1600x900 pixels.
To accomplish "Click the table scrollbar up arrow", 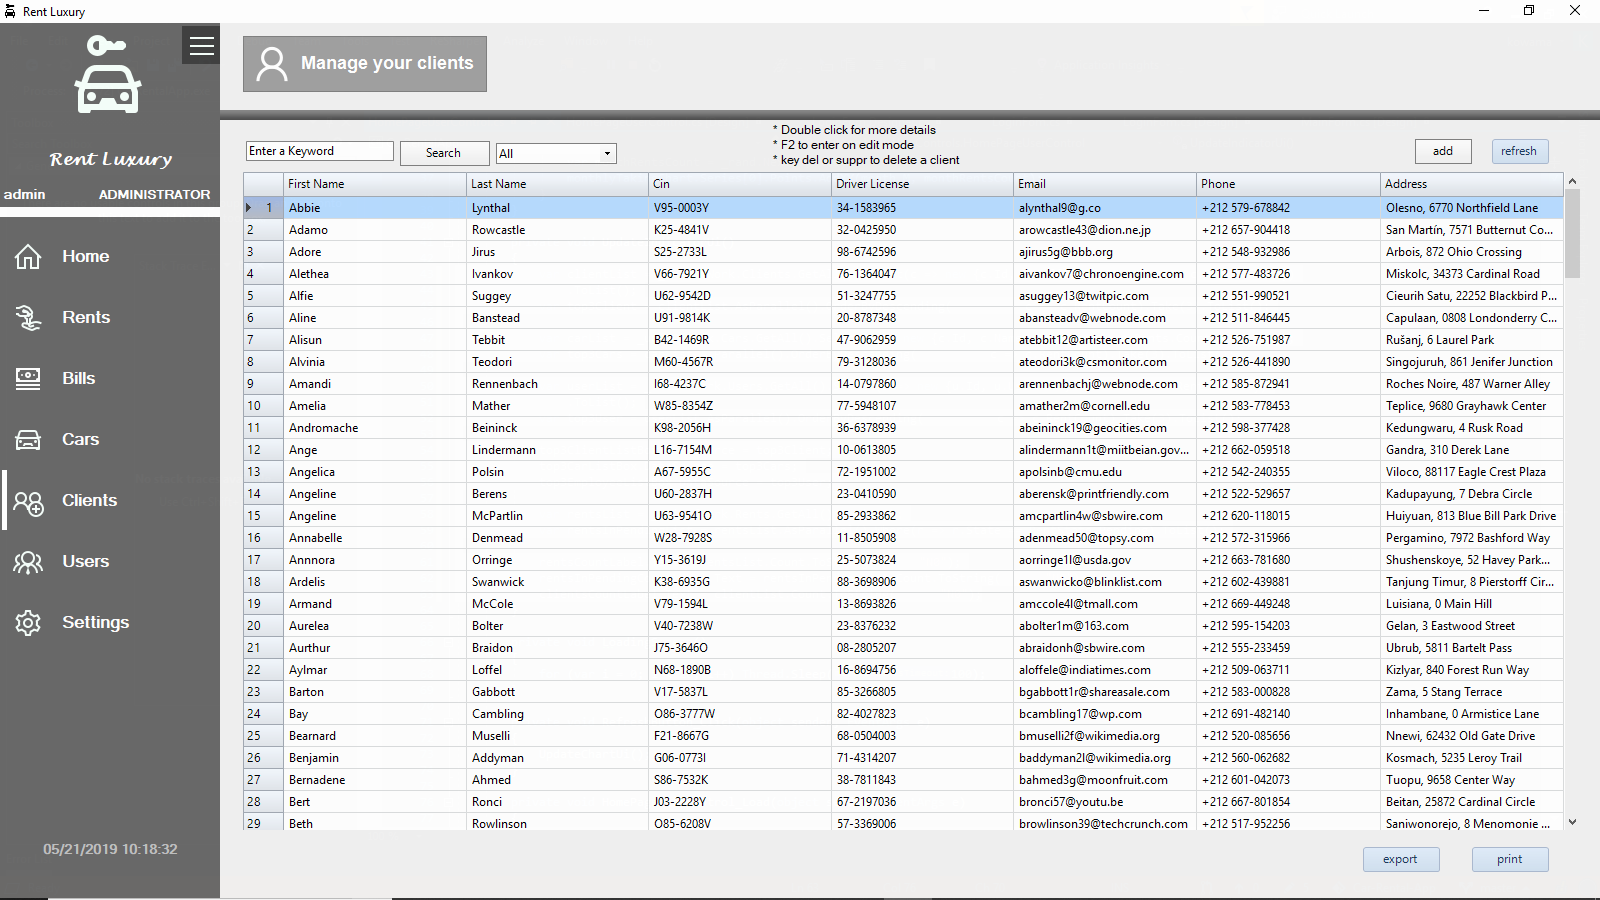I will 1572,181.
